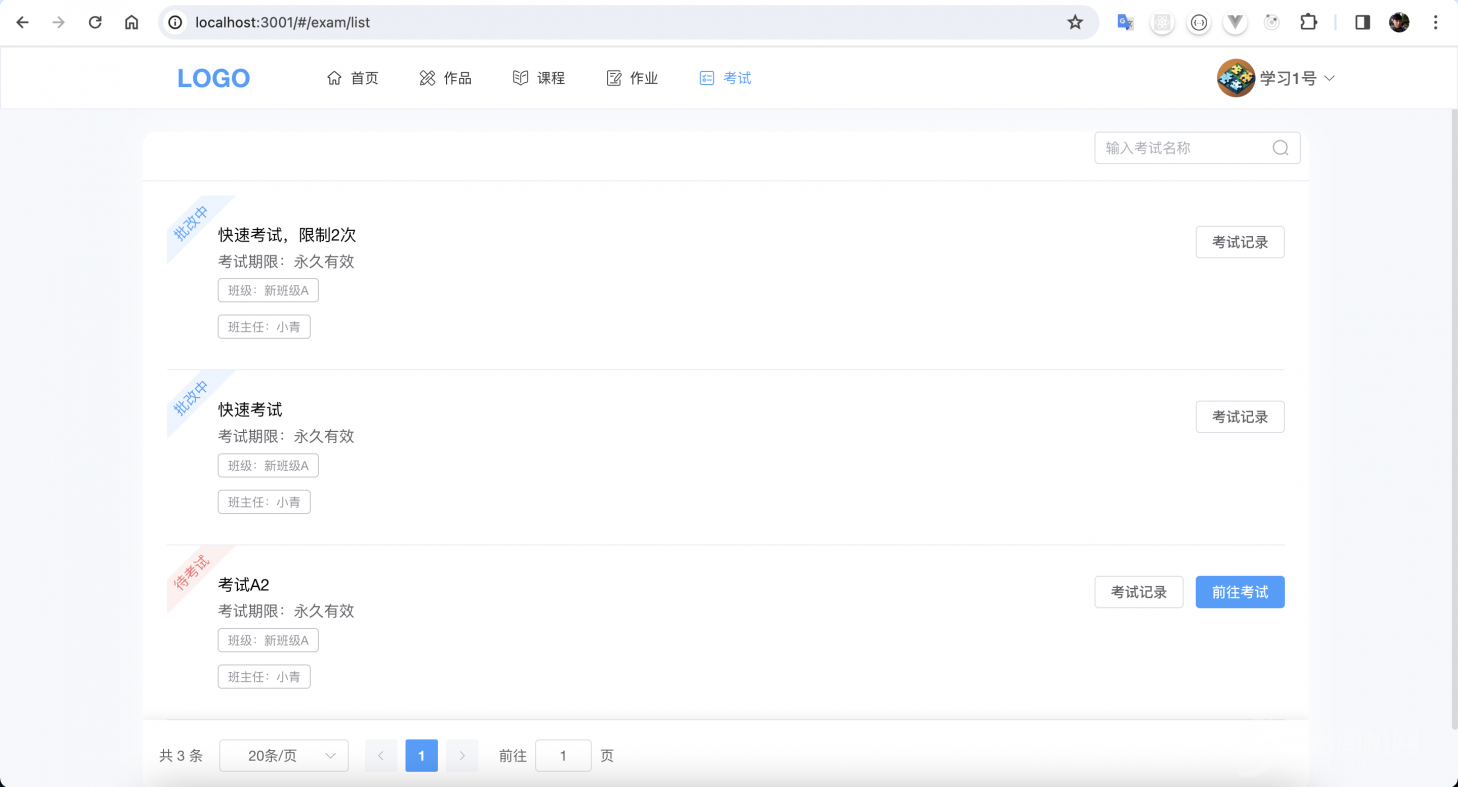This screenshot has height=787, width=1458.
Task: View 考试记录 for 快速考试，限制2次
Action: 1240,242
